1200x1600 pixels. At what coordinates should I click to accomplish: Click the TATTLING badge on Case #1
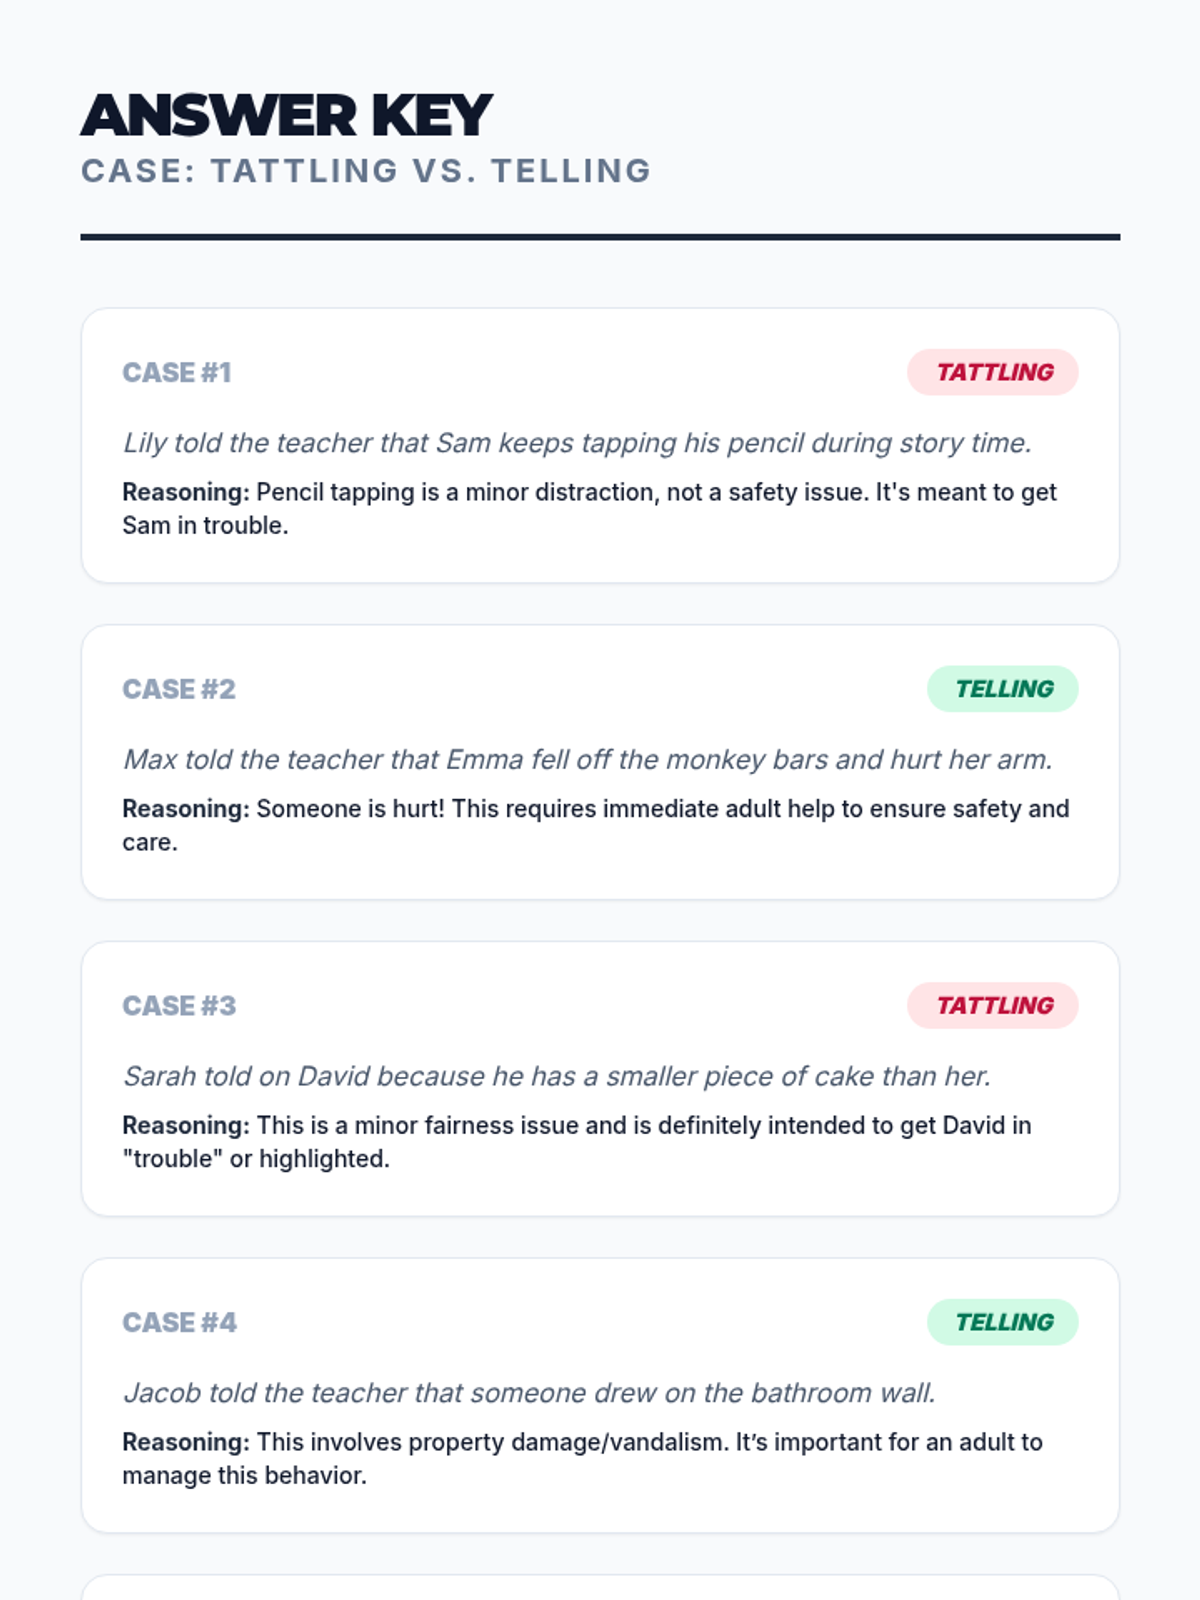[992, 372]
